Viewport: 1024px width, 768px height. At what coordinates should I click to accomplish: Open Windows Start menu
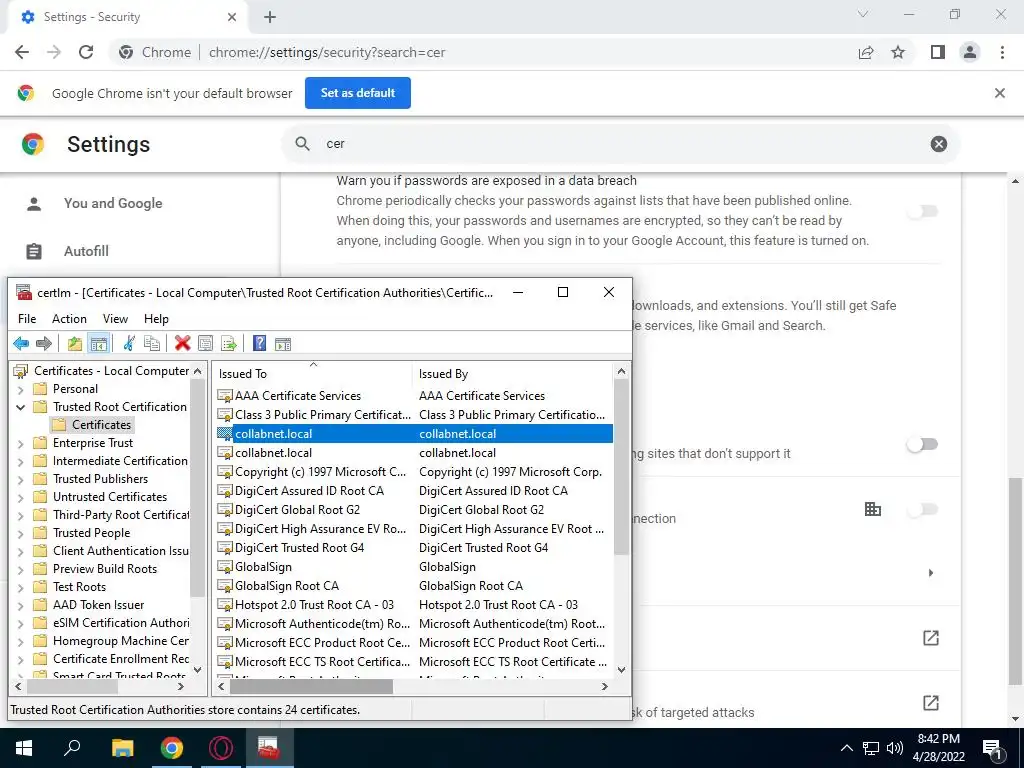(24, 748)
